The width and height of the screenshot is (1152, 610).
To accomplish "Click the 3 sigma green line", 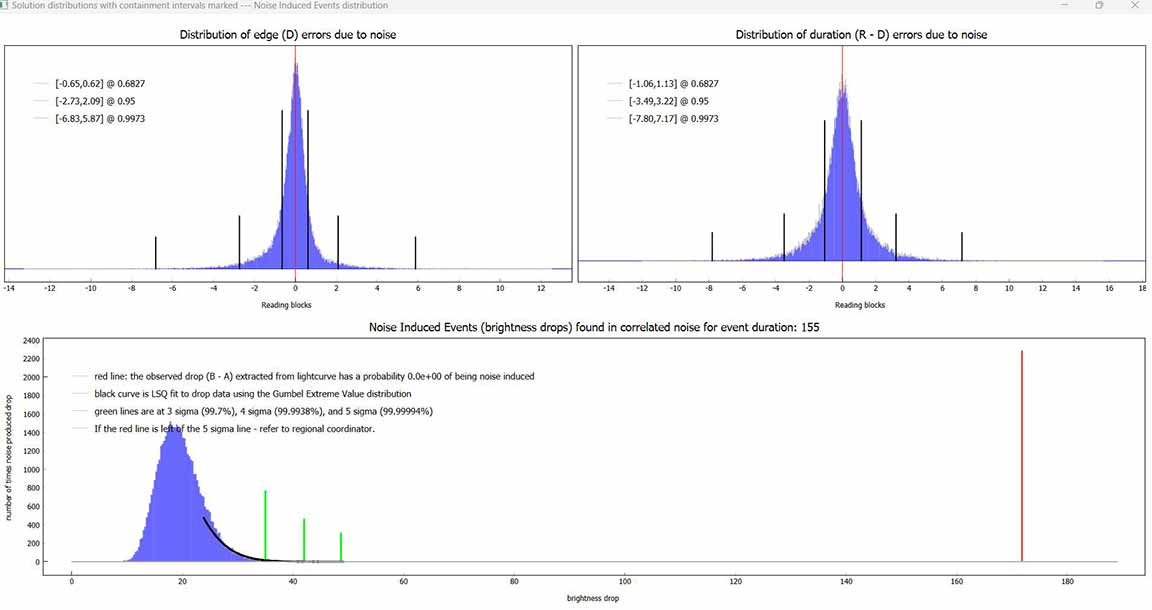I will [265, 525].
